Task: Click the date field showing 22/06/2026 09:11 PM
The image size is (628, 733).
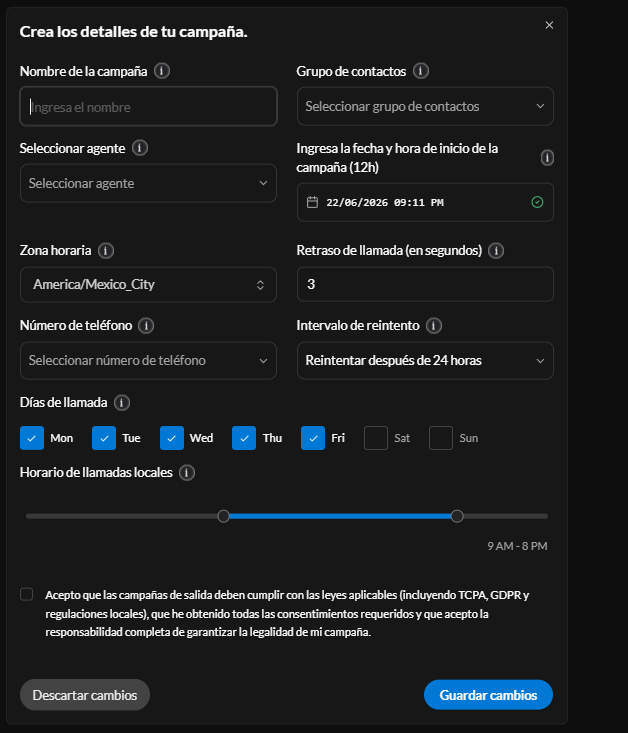Action: [x=425, y=202]
